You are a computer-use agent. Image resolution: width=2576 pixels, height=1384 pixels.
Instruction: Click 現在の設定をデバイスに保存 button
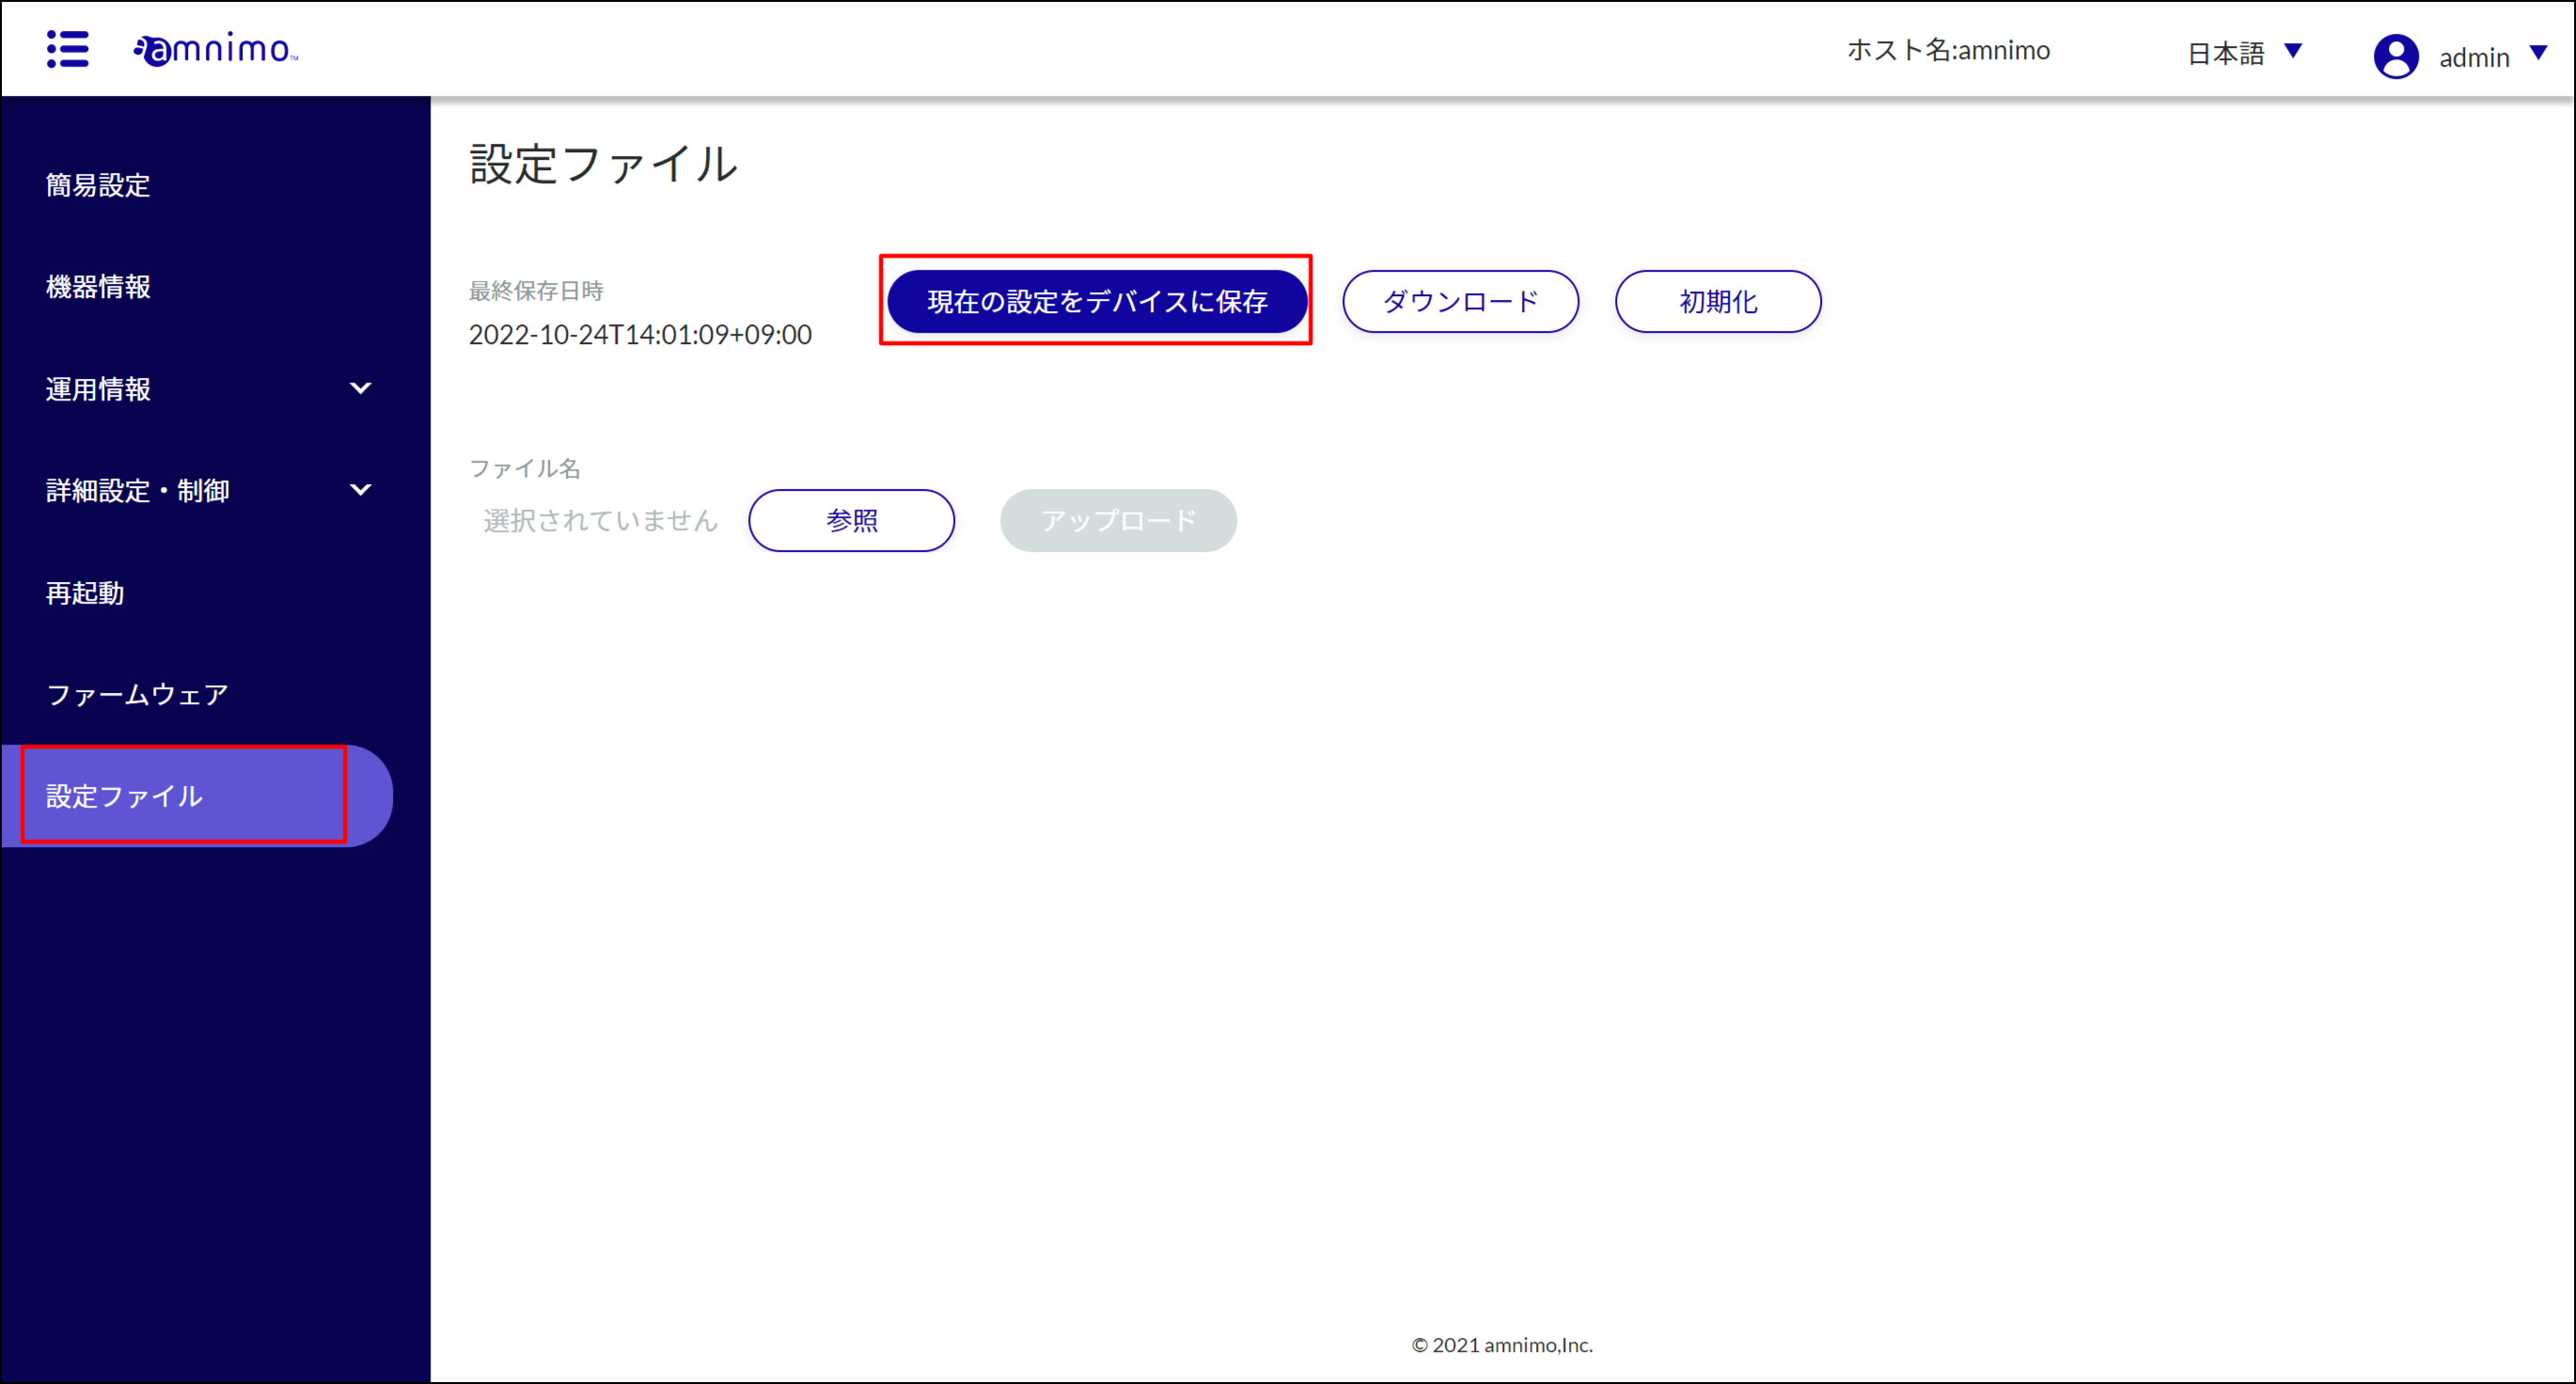1097,301
